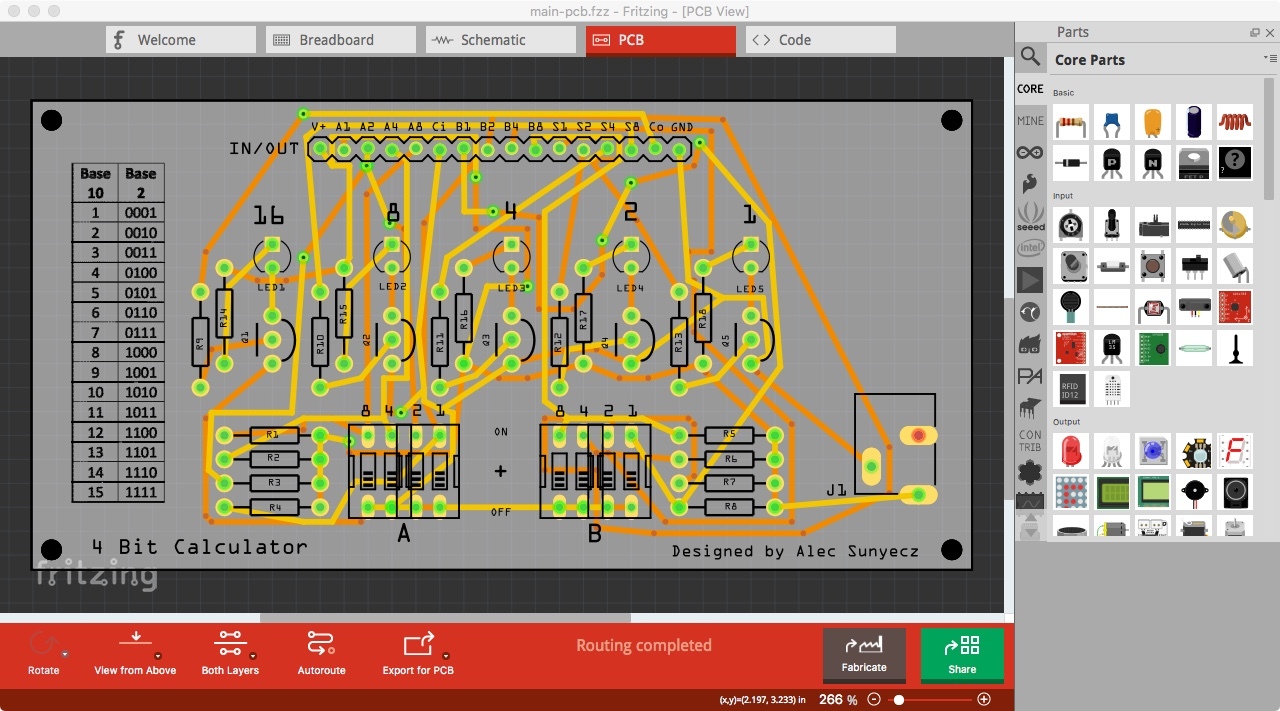
Task: Select resistor R8 on the PCB
Action: 728,507
